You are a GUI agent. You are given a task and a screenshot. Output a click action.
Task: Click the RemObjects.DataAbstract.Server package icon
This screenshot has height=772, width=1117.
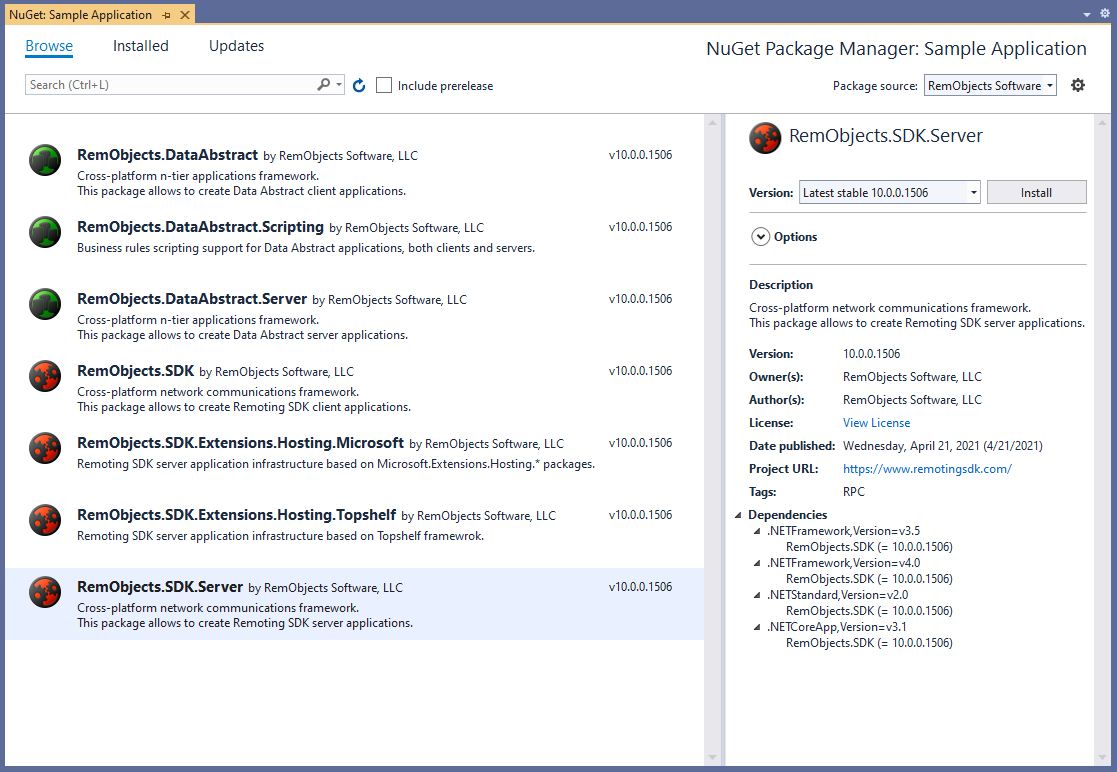45,304
